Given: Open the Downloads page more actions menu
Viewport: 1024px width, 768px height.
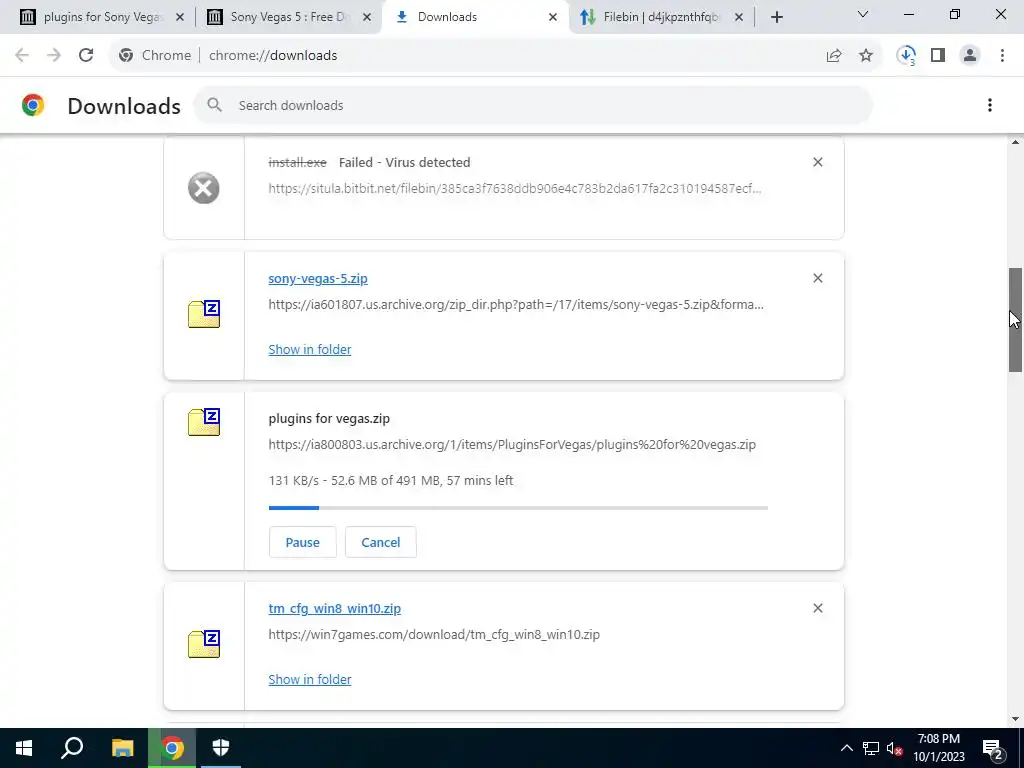Looking at the screenshot, I should tap(989, 105).
